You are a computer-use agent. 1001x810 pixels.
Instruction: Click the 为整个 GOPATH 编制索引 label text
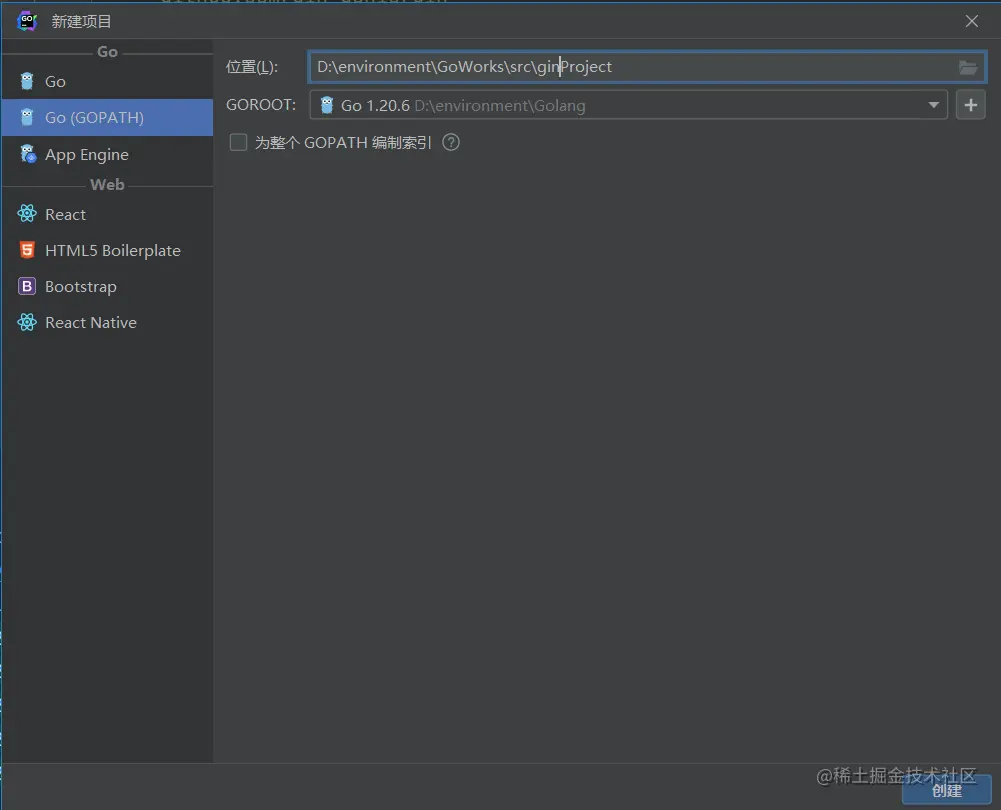coord(343,142)
